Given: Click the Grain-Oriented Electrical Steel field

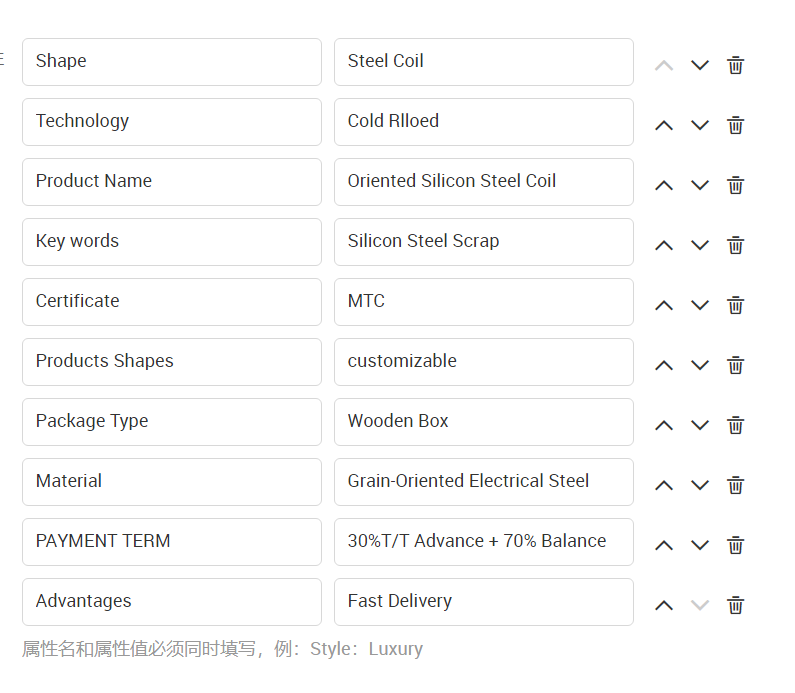Looking at the screenshot, I should [x=484, y=482].
